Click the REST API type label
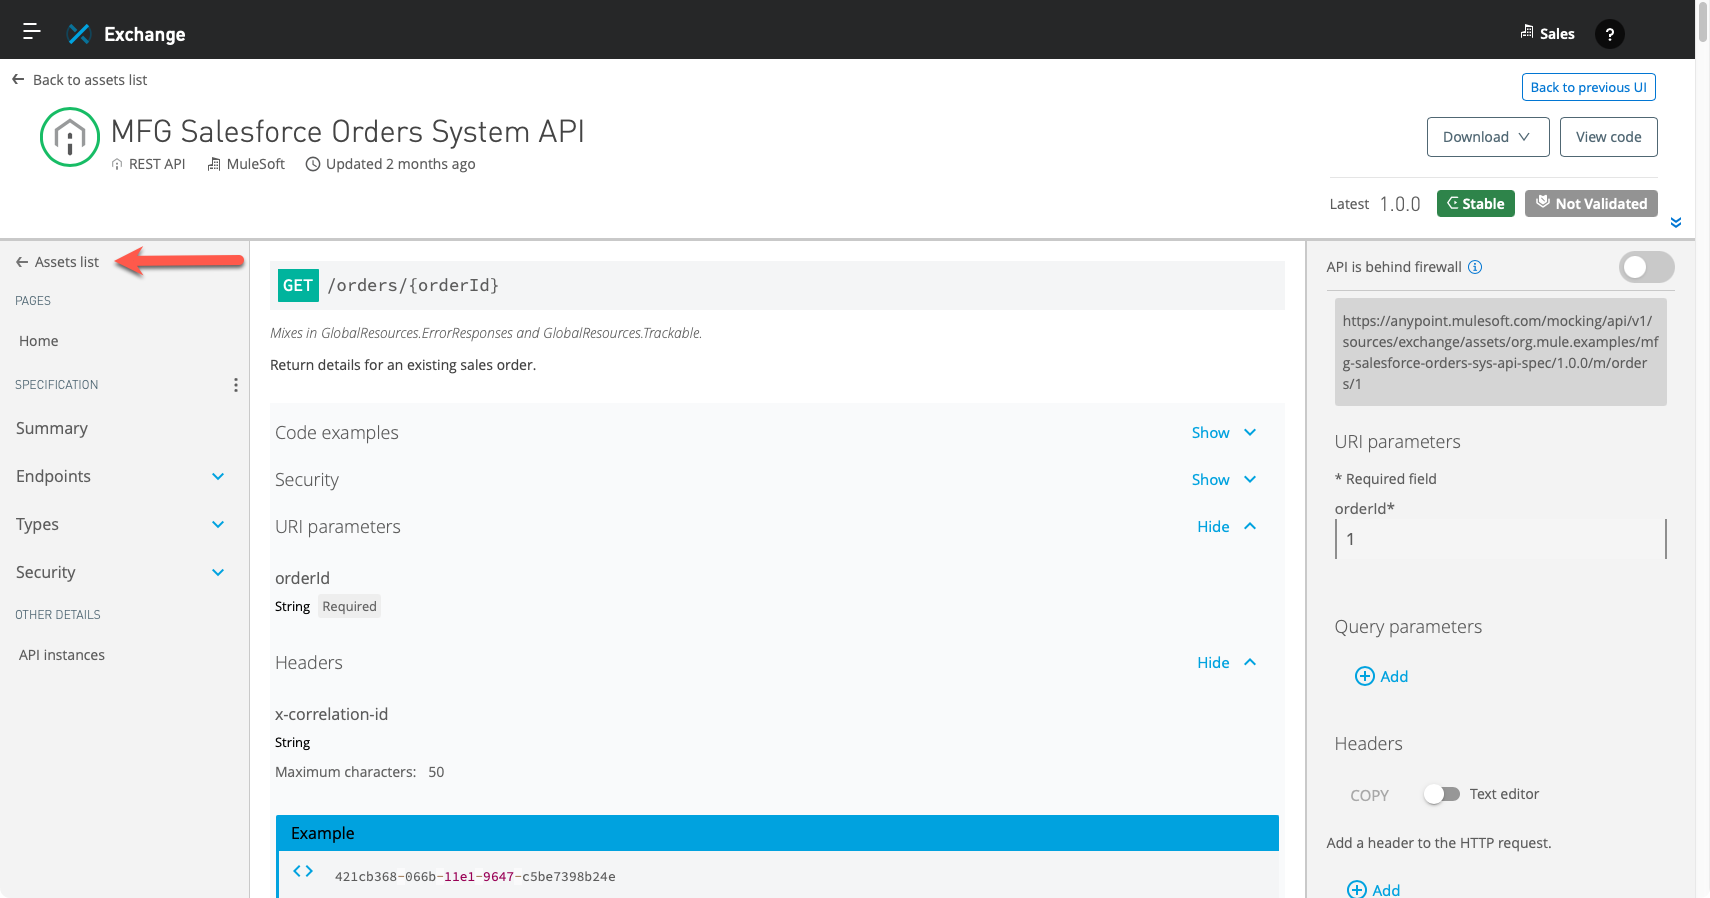1710x898 pixels. [157, 164]
